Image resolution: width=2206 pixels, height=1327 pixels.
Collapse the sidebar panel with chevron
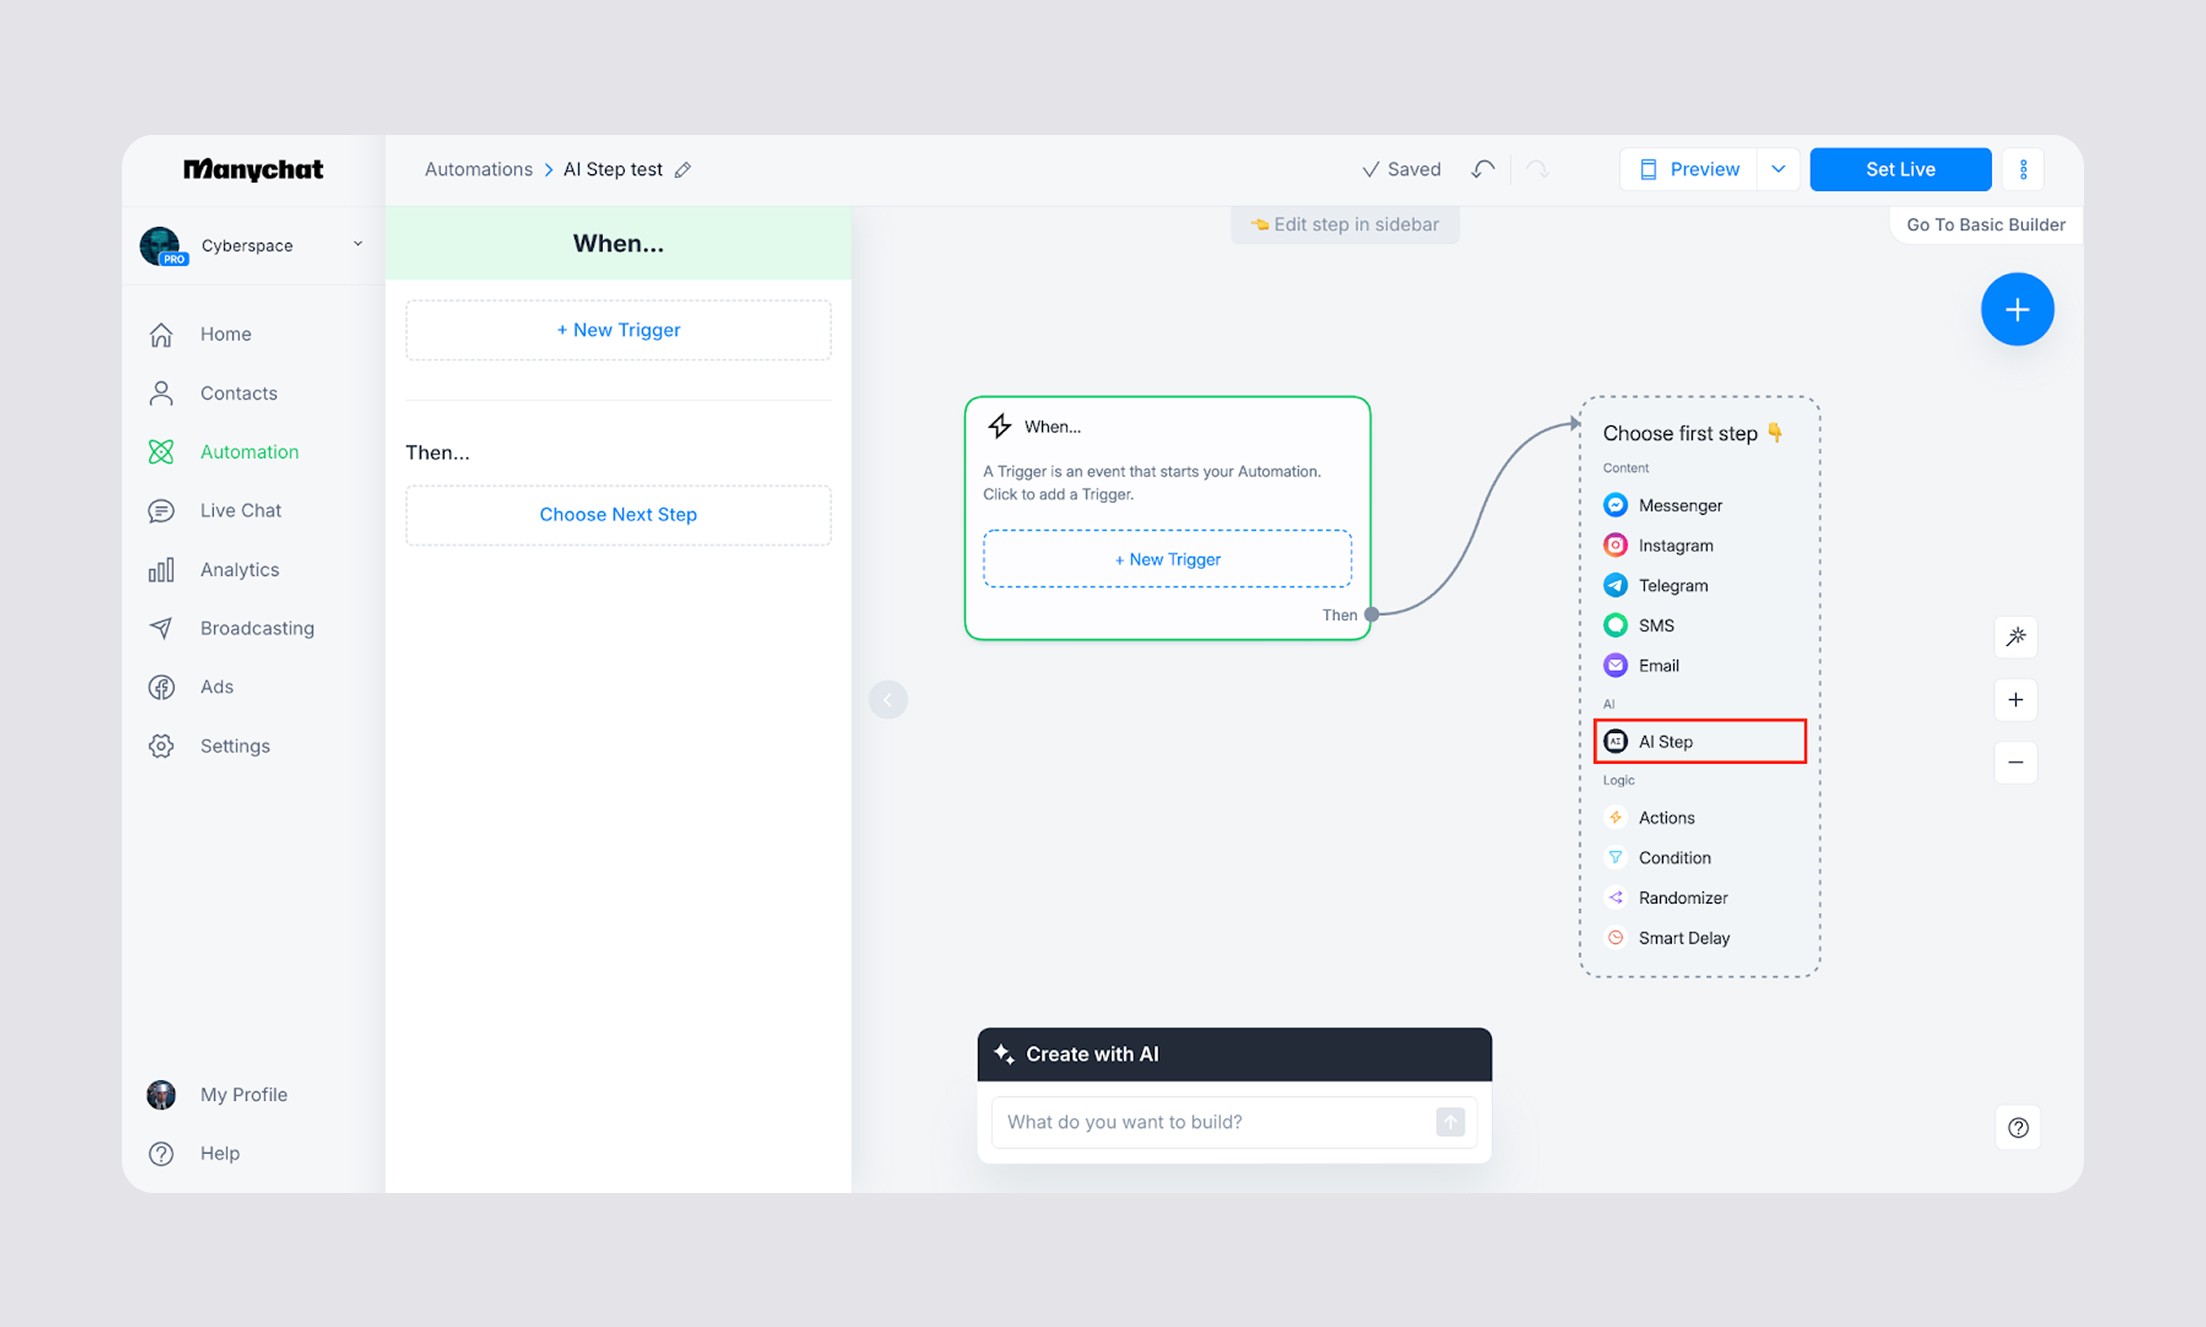coord(888,700)
